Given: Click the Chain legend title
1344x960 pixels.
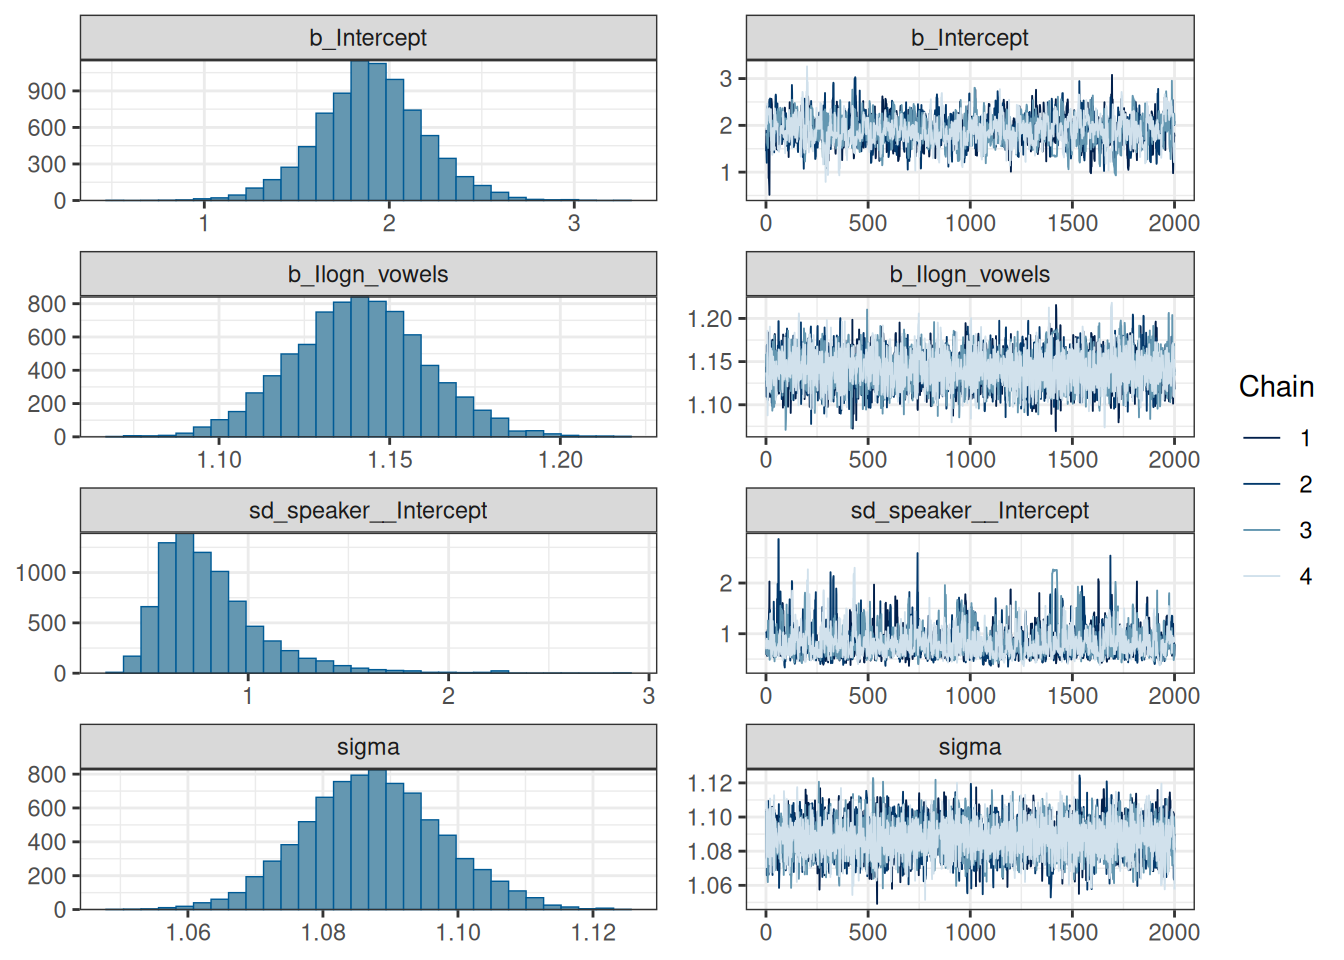Looking at the screenshot, I should pyautogui.click(x=1276, y=387).
